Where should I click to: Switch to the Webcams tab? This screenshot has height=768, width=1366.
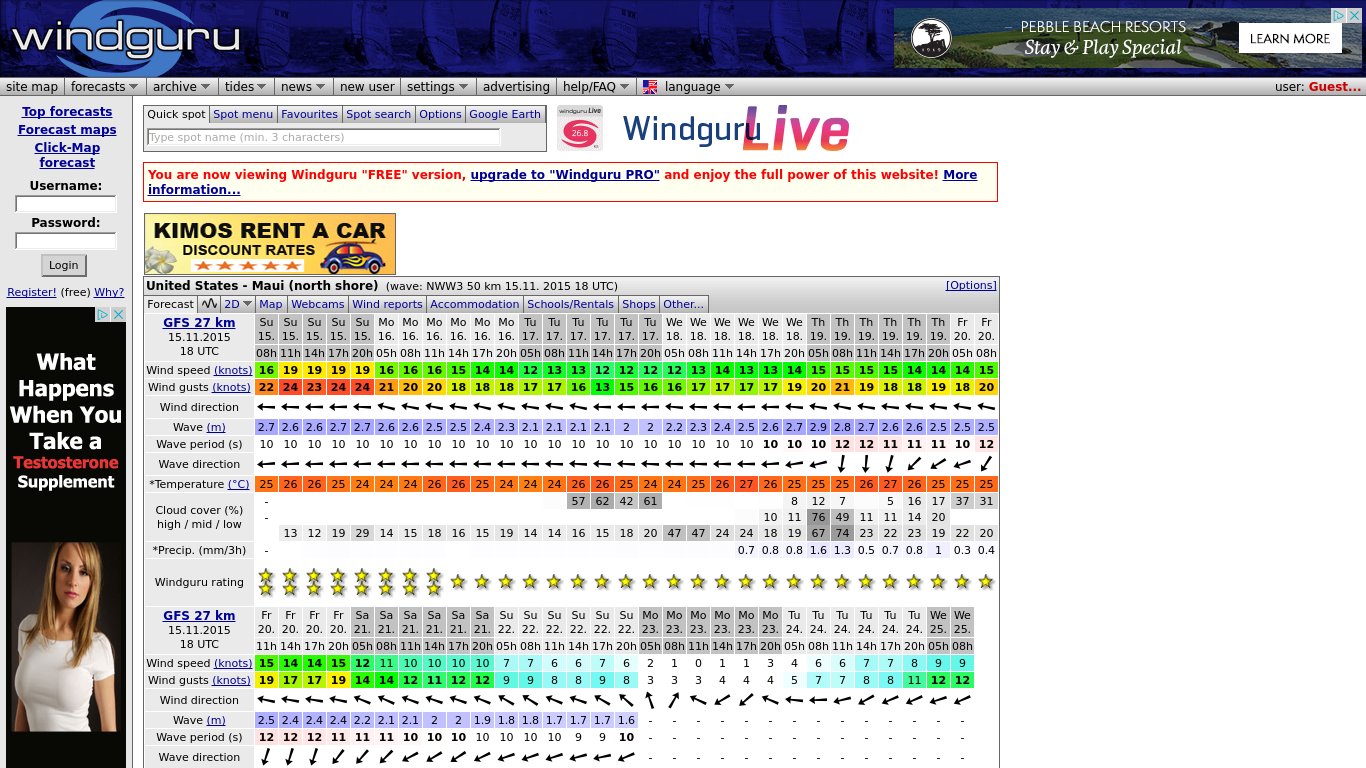(318, 304)
